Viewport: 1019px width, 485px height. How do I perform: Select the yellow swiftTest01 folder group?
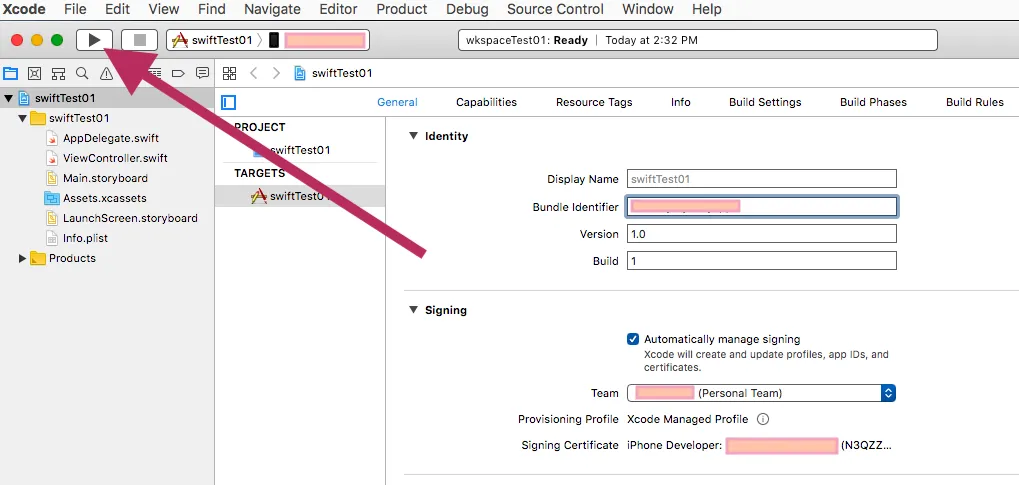(107, 118)
